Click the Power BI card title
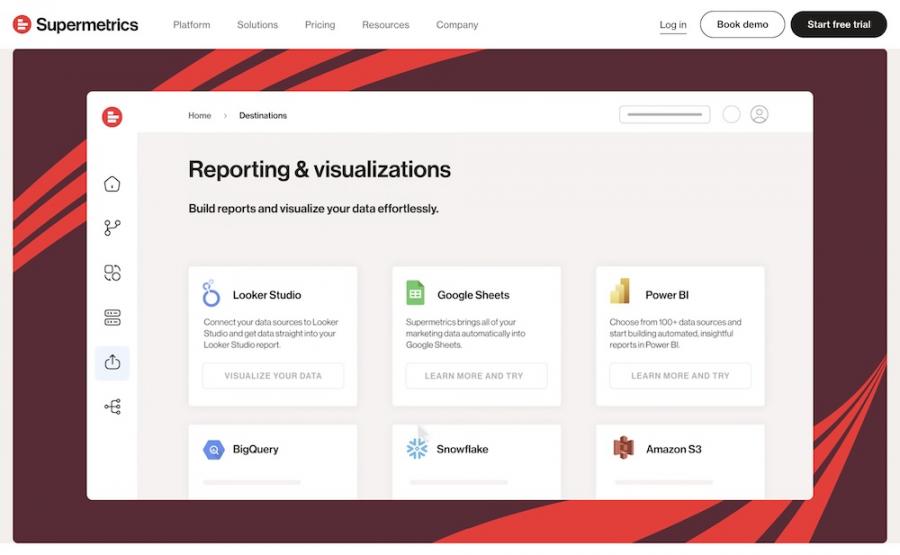Image resolution: width=900 pixels, height=555 pixels. (x=667, y=295)
